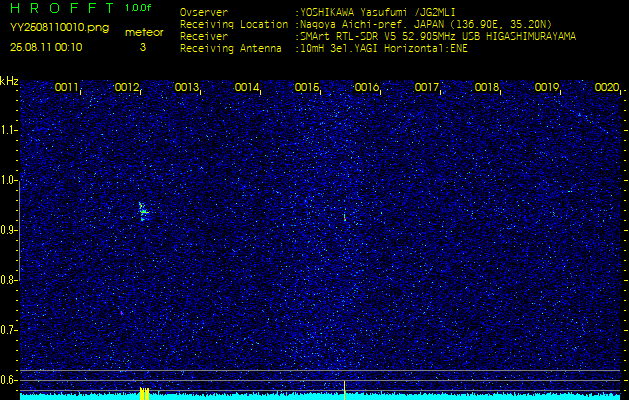
Task: Click the Receiver description SMArt RTL-SDR V5
Action: click(347, 37)
